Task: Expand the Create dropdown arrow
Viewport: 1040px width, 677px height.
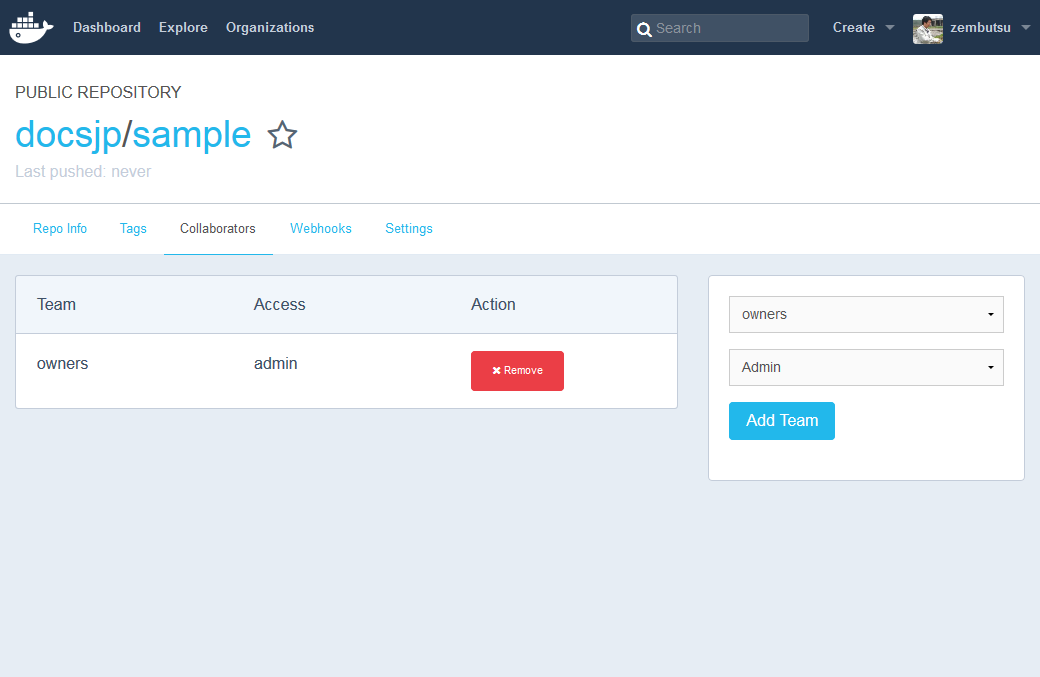Action: pos(890,28)
